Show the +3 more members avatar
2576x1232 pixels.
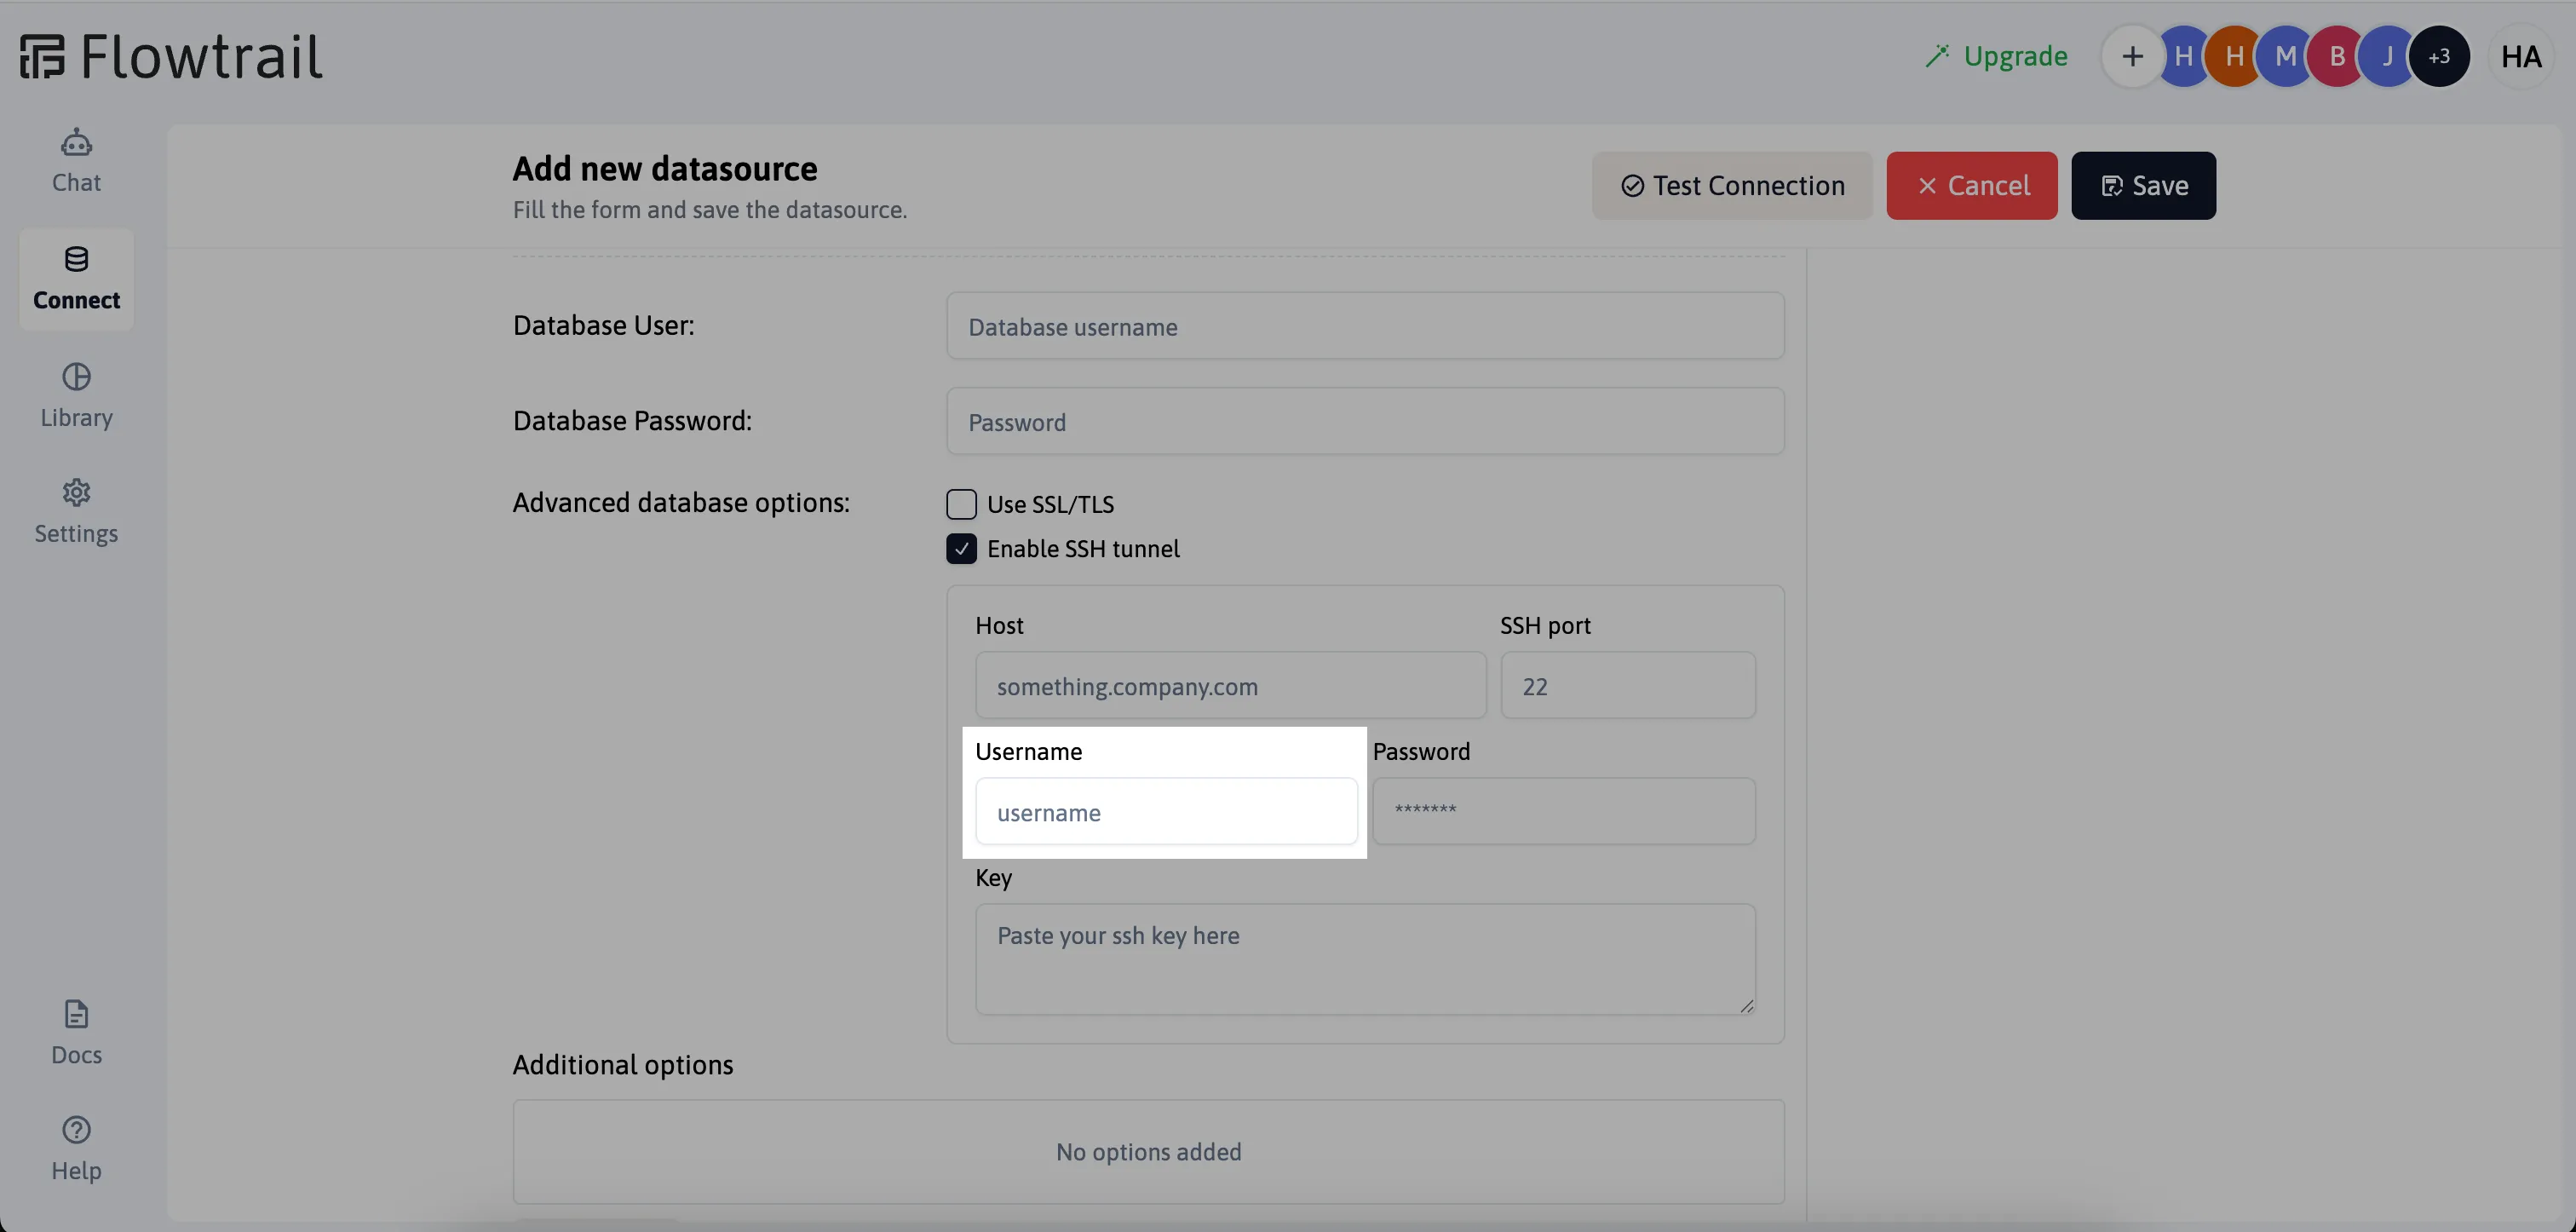tap(2439, 56)
